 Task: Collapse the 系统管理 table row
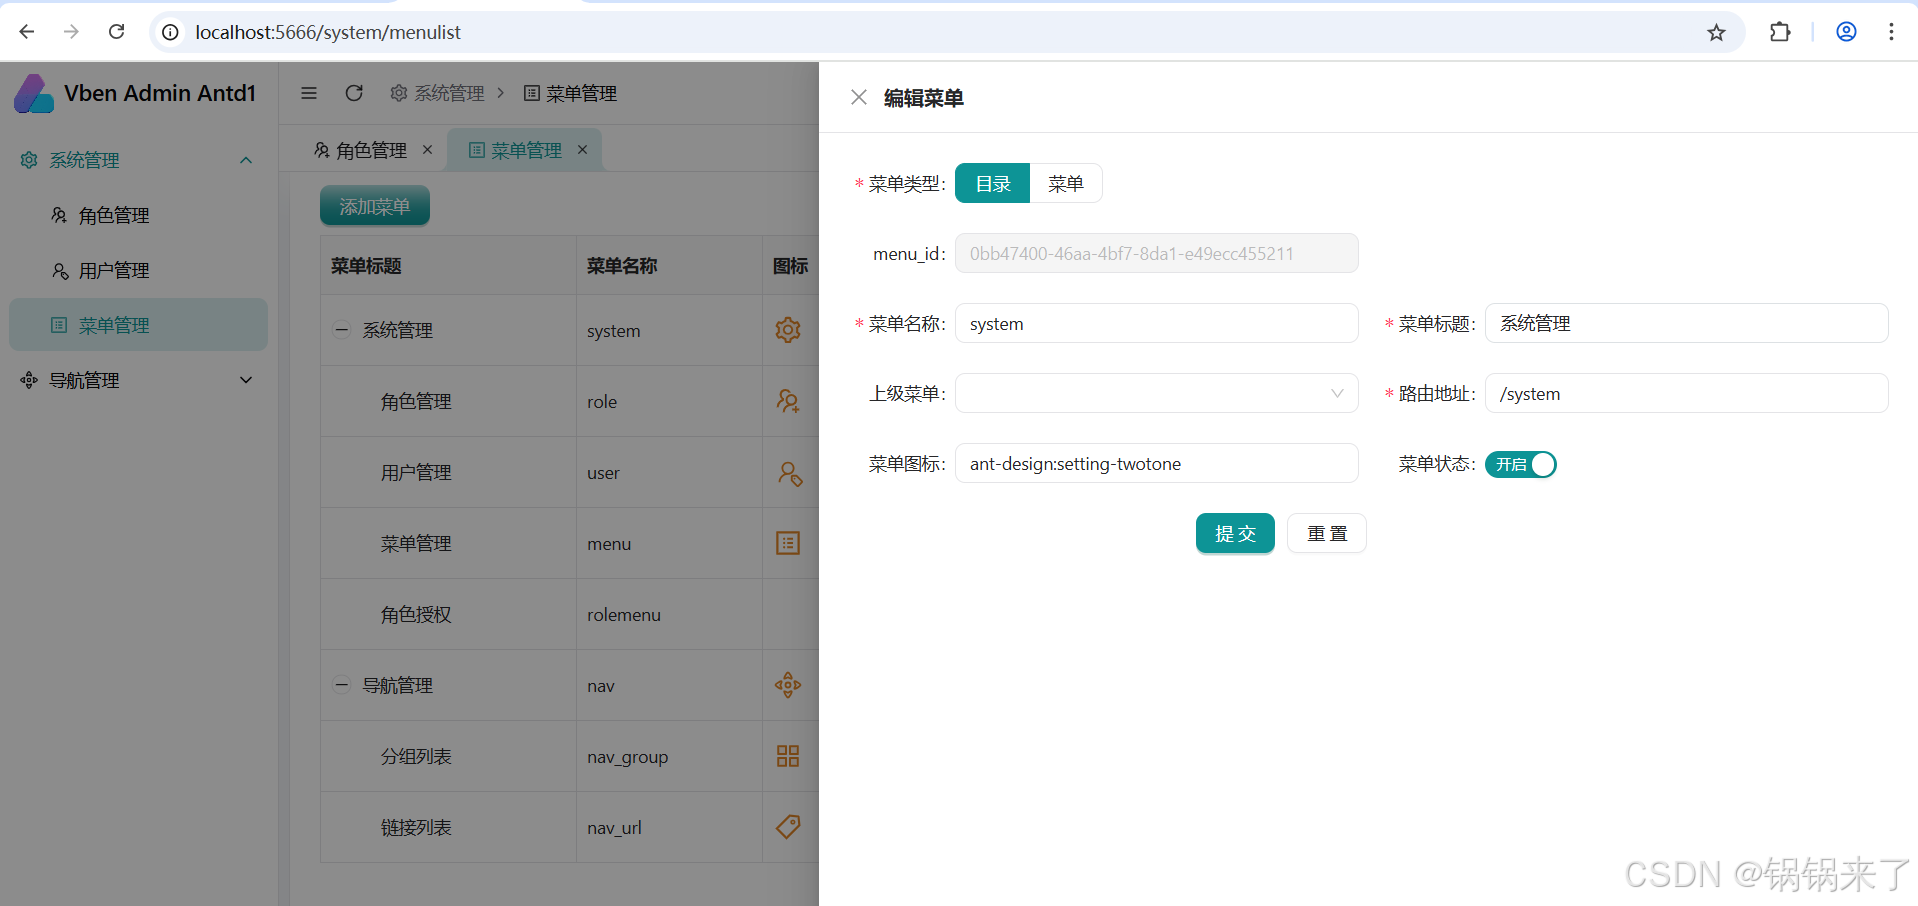342,329
